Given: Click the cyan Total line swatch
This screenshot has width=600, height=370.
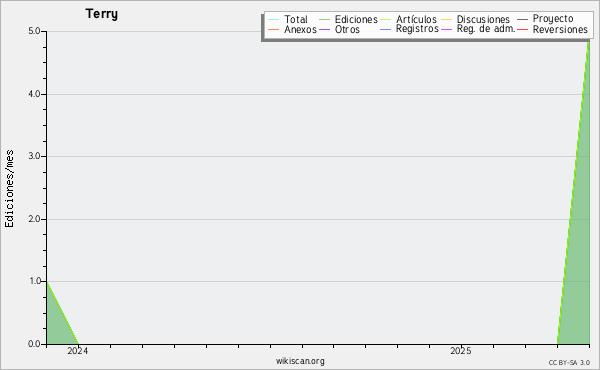Looking at the screenshot, I should point(274,20).
